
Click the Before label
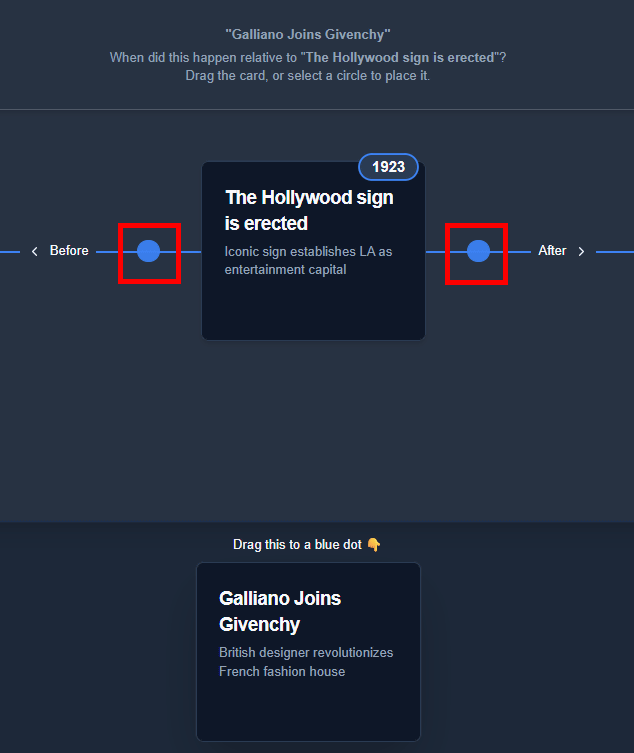[x=69, y=251]
